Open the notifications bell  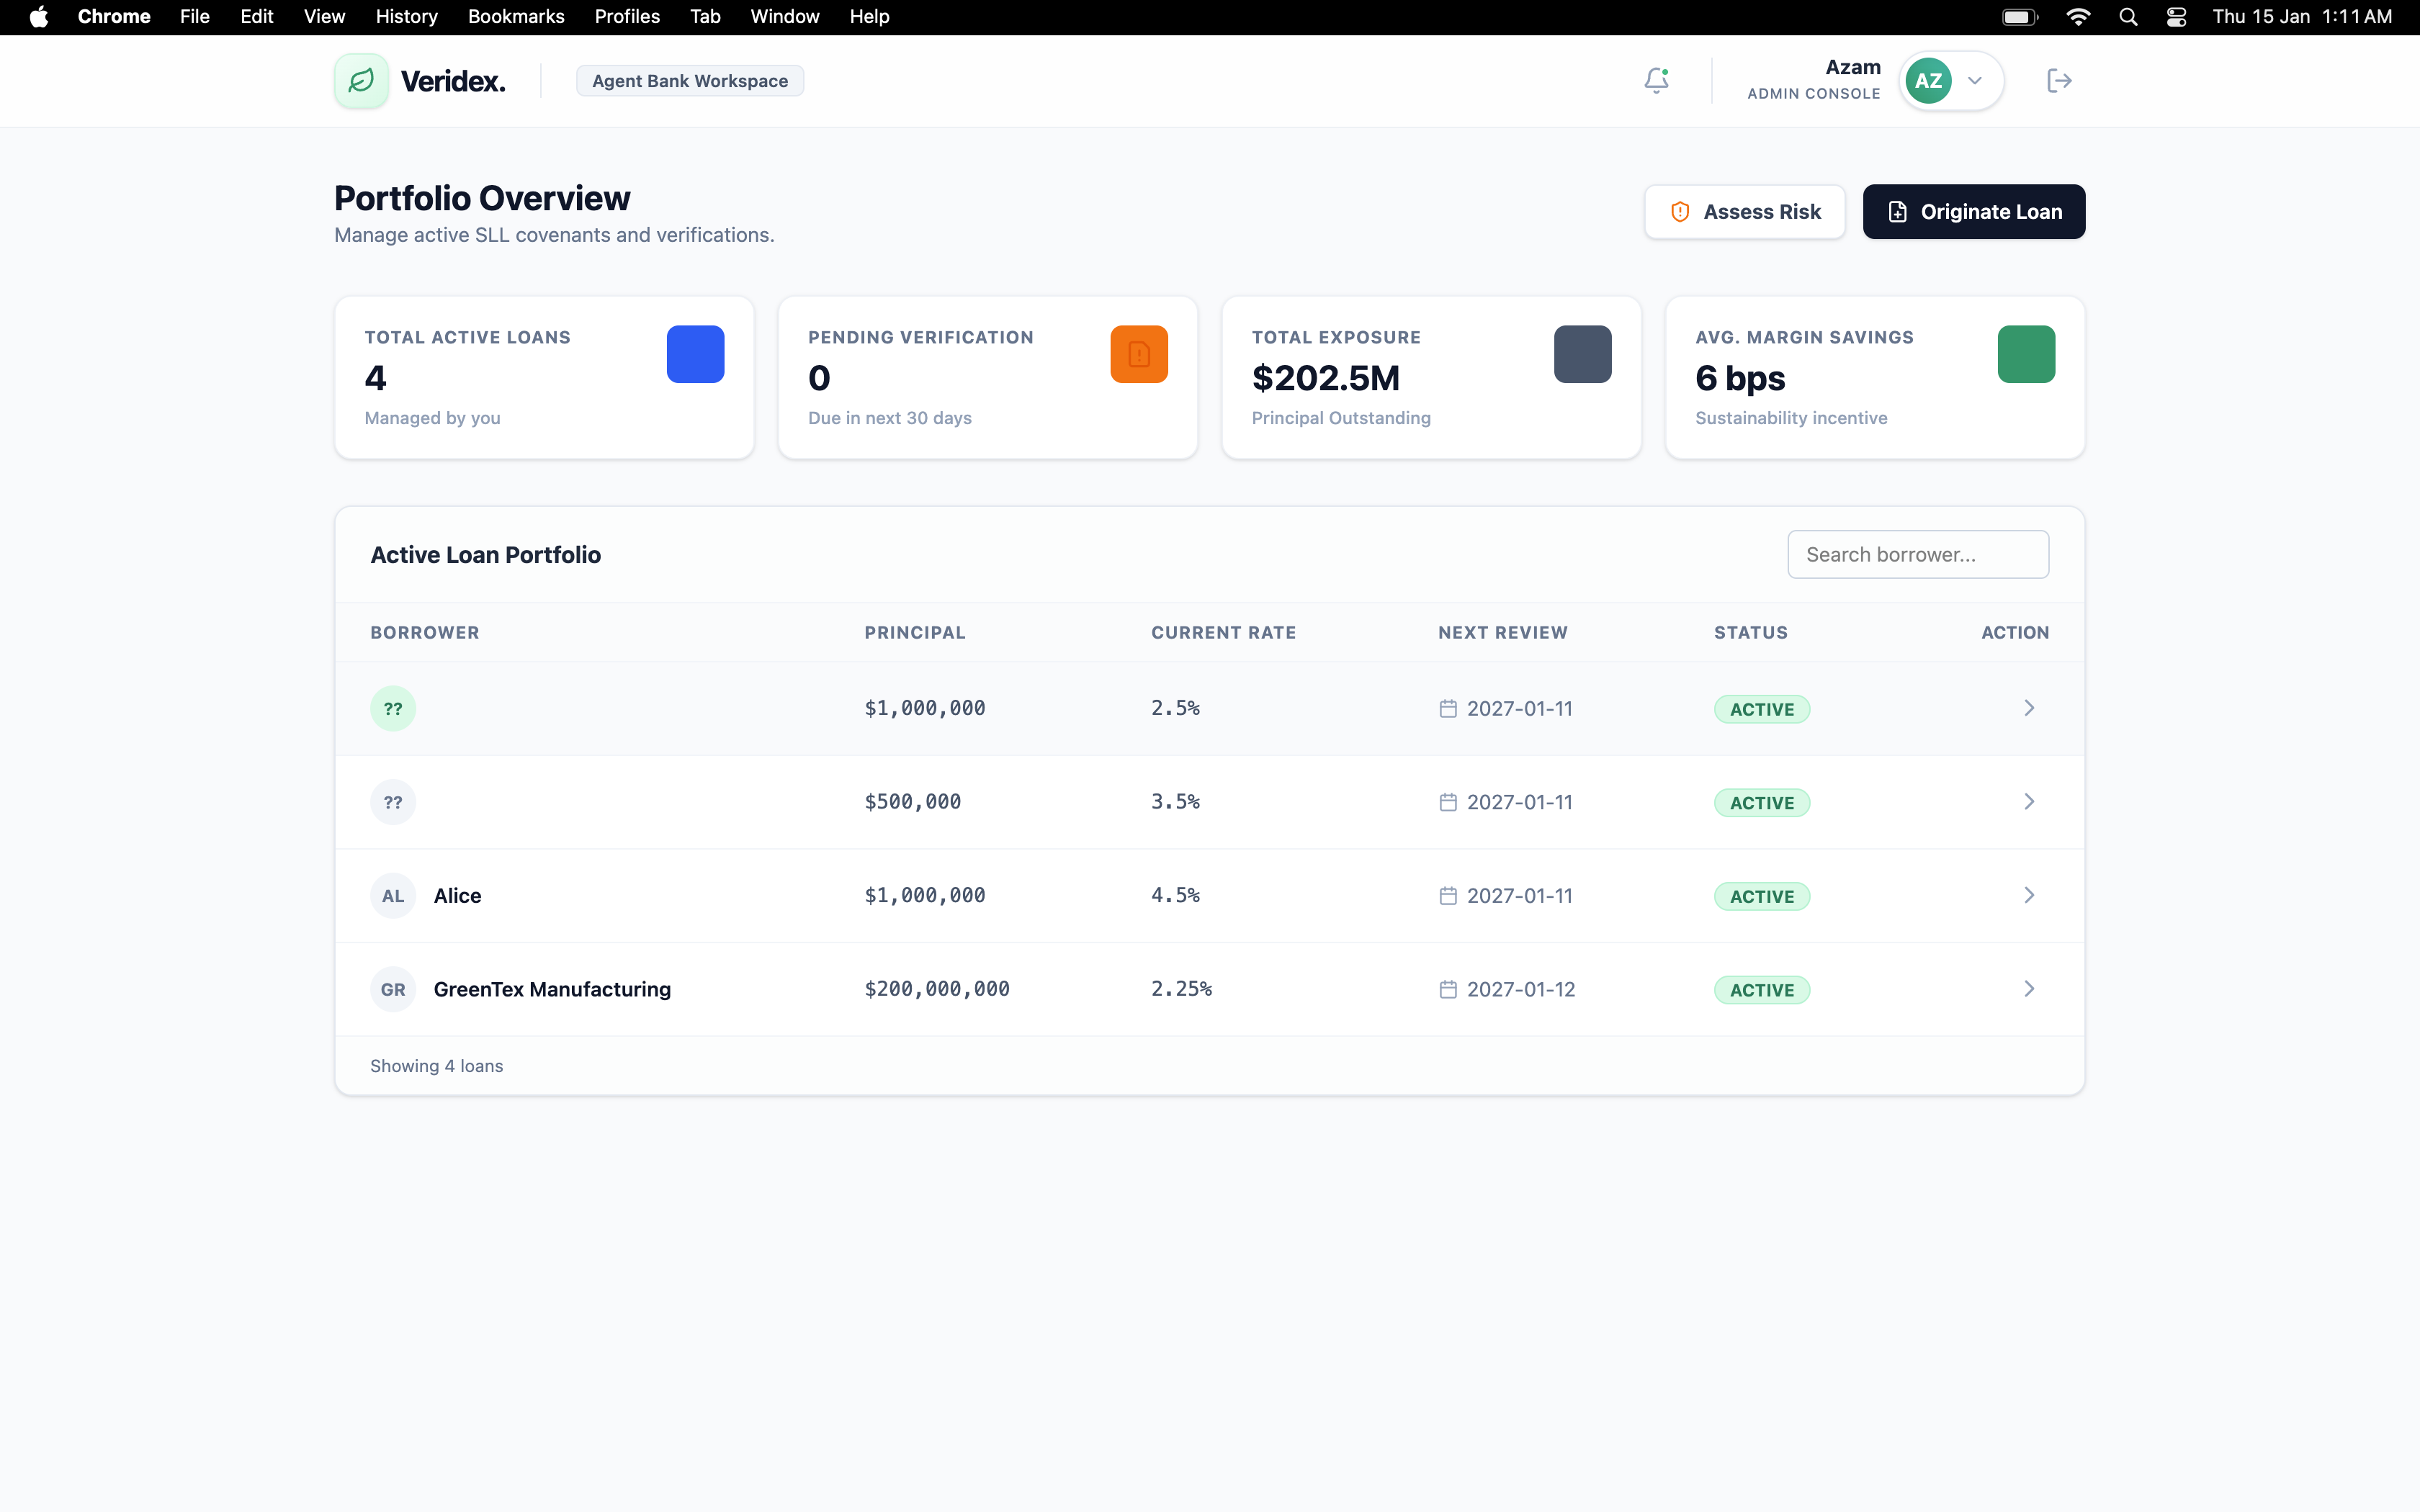[1656, 80]
